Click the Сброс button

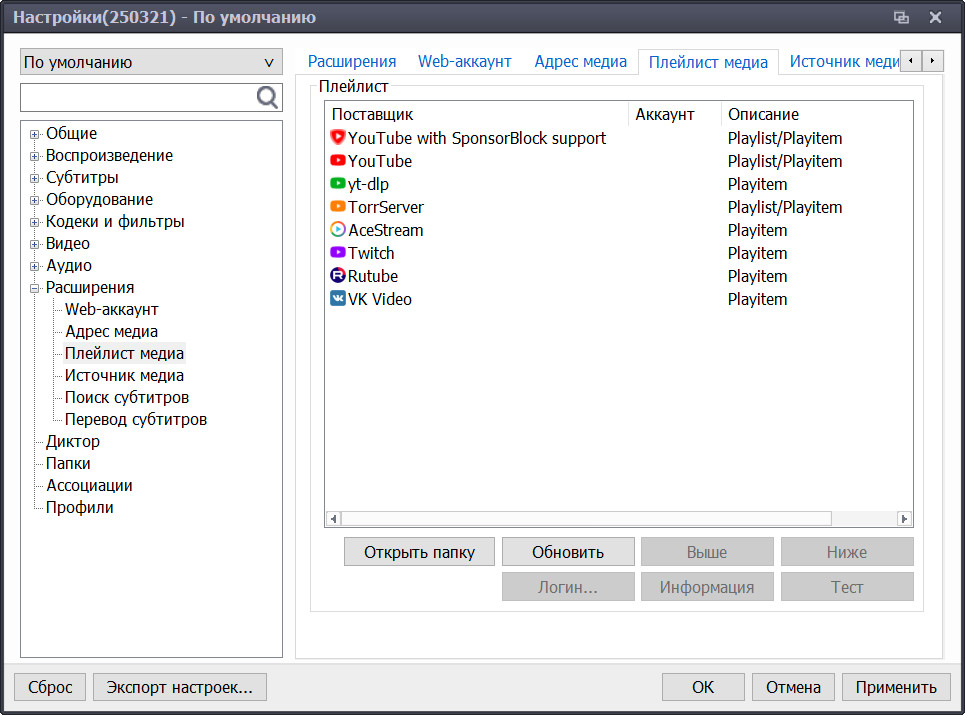coord(50,687)
